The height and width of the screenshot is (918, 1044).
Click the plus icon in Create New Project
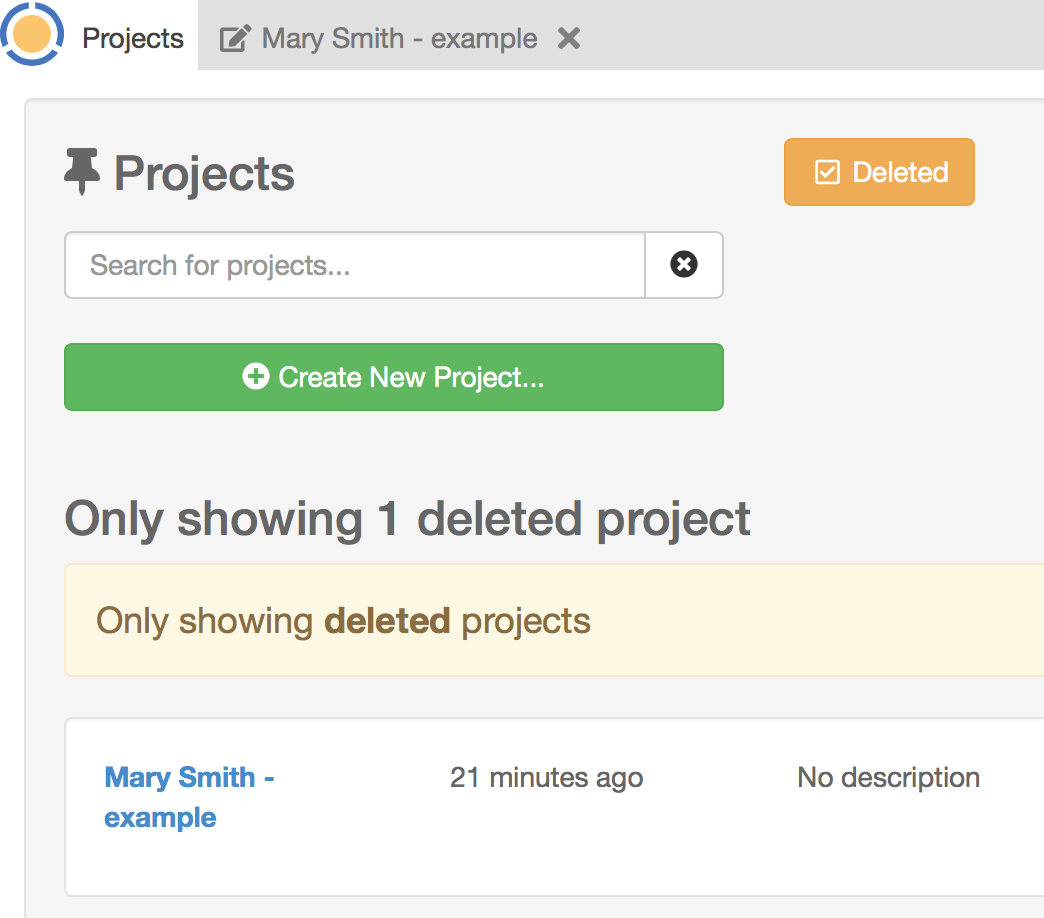coord(256,377)
